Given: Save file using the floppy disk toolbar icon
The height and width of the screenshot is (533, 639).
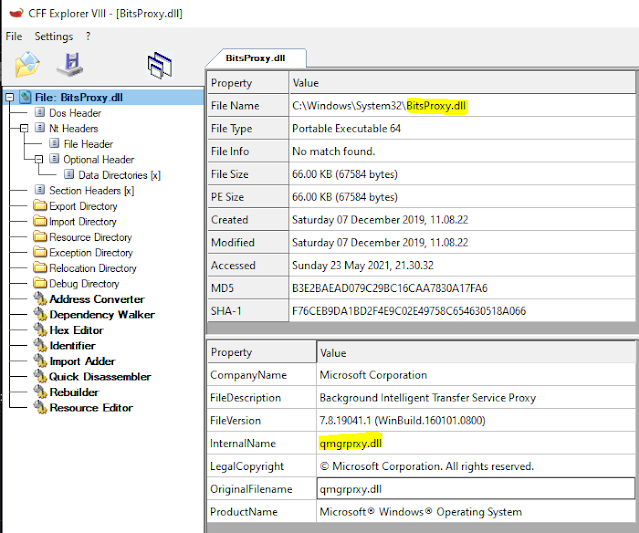Looking at the screenshot, I should pos(70,64).
